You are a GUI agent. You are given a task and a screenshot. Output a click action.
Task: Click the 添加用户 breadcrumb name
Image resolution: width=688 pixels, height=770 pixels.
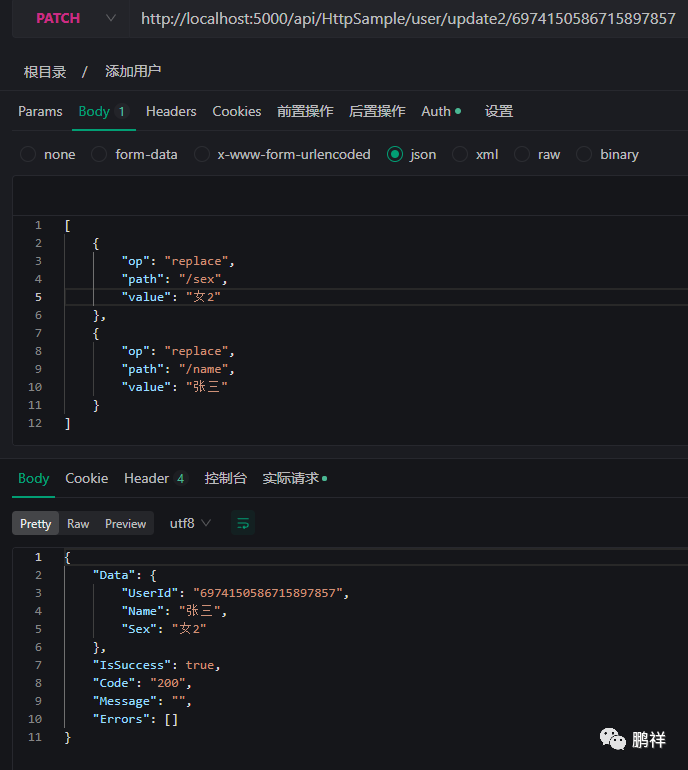[133, 72]
